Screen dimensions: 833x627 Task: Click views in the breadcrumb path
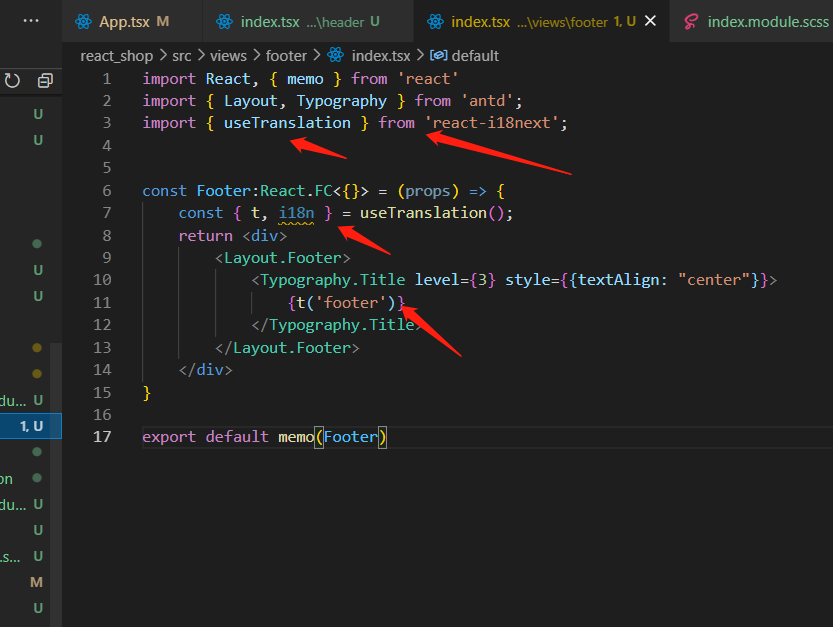(228, 56)
